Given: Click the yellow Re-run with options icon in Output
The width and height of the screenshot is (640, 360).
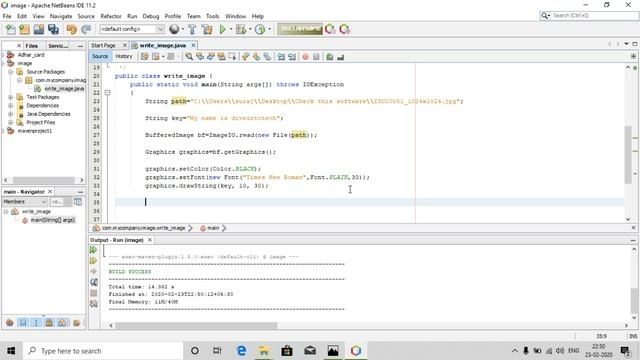Looking at the screenshot, I should (93, 260).
